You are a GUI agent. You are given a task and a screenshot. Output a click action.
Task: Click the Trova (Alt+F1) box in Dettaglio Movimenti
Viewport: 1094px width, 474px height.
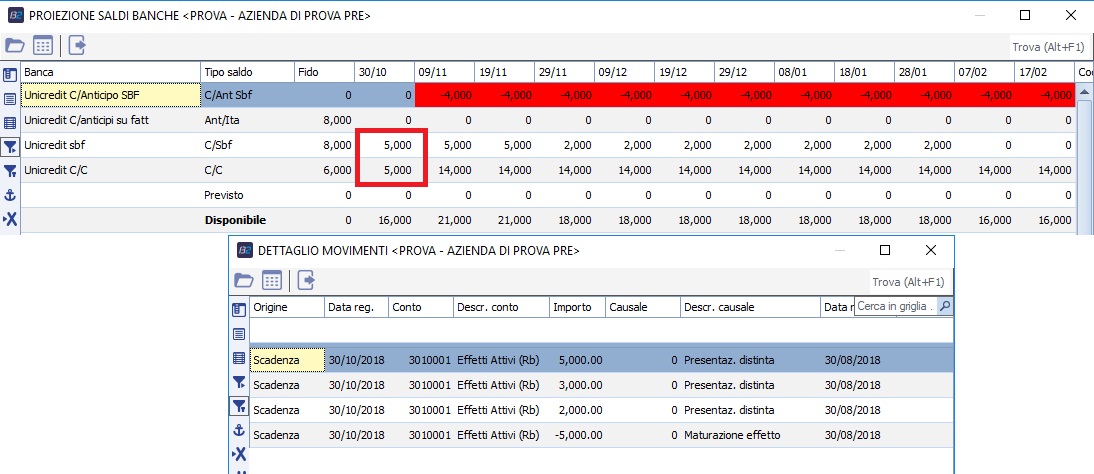click(908, 282)
